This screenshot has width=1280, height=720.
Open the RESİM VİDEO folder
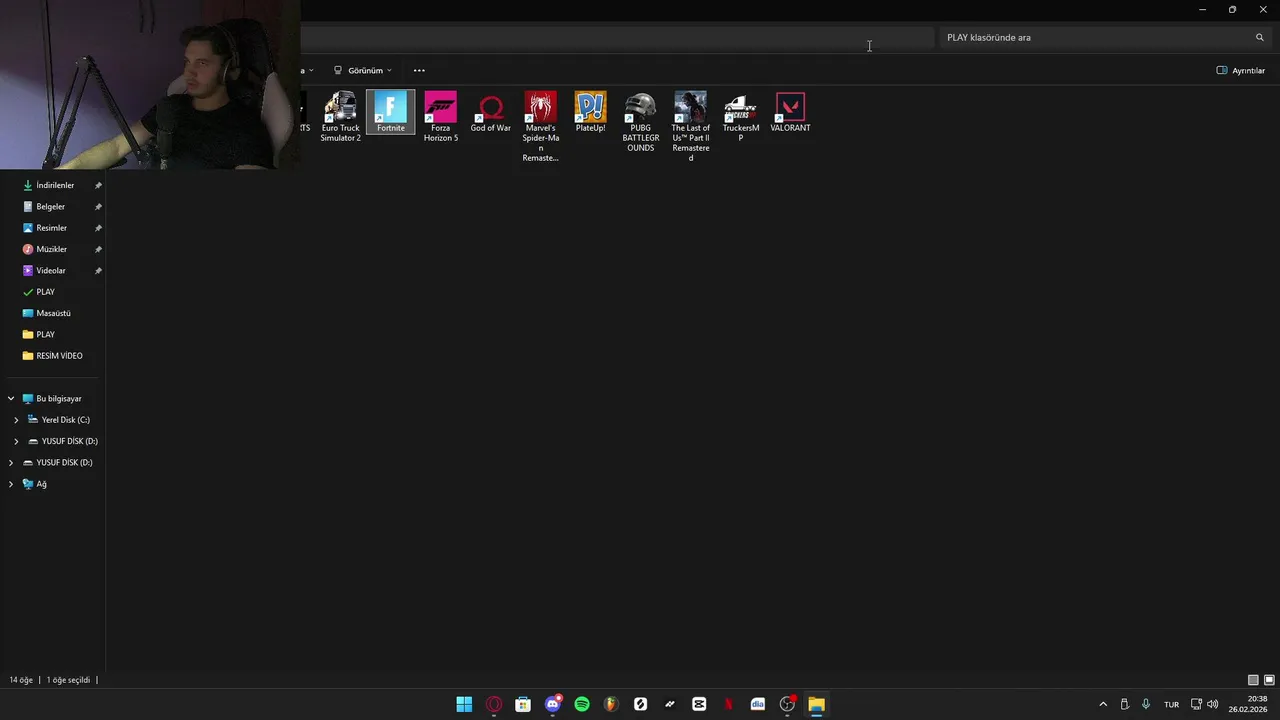coord(55,356)
